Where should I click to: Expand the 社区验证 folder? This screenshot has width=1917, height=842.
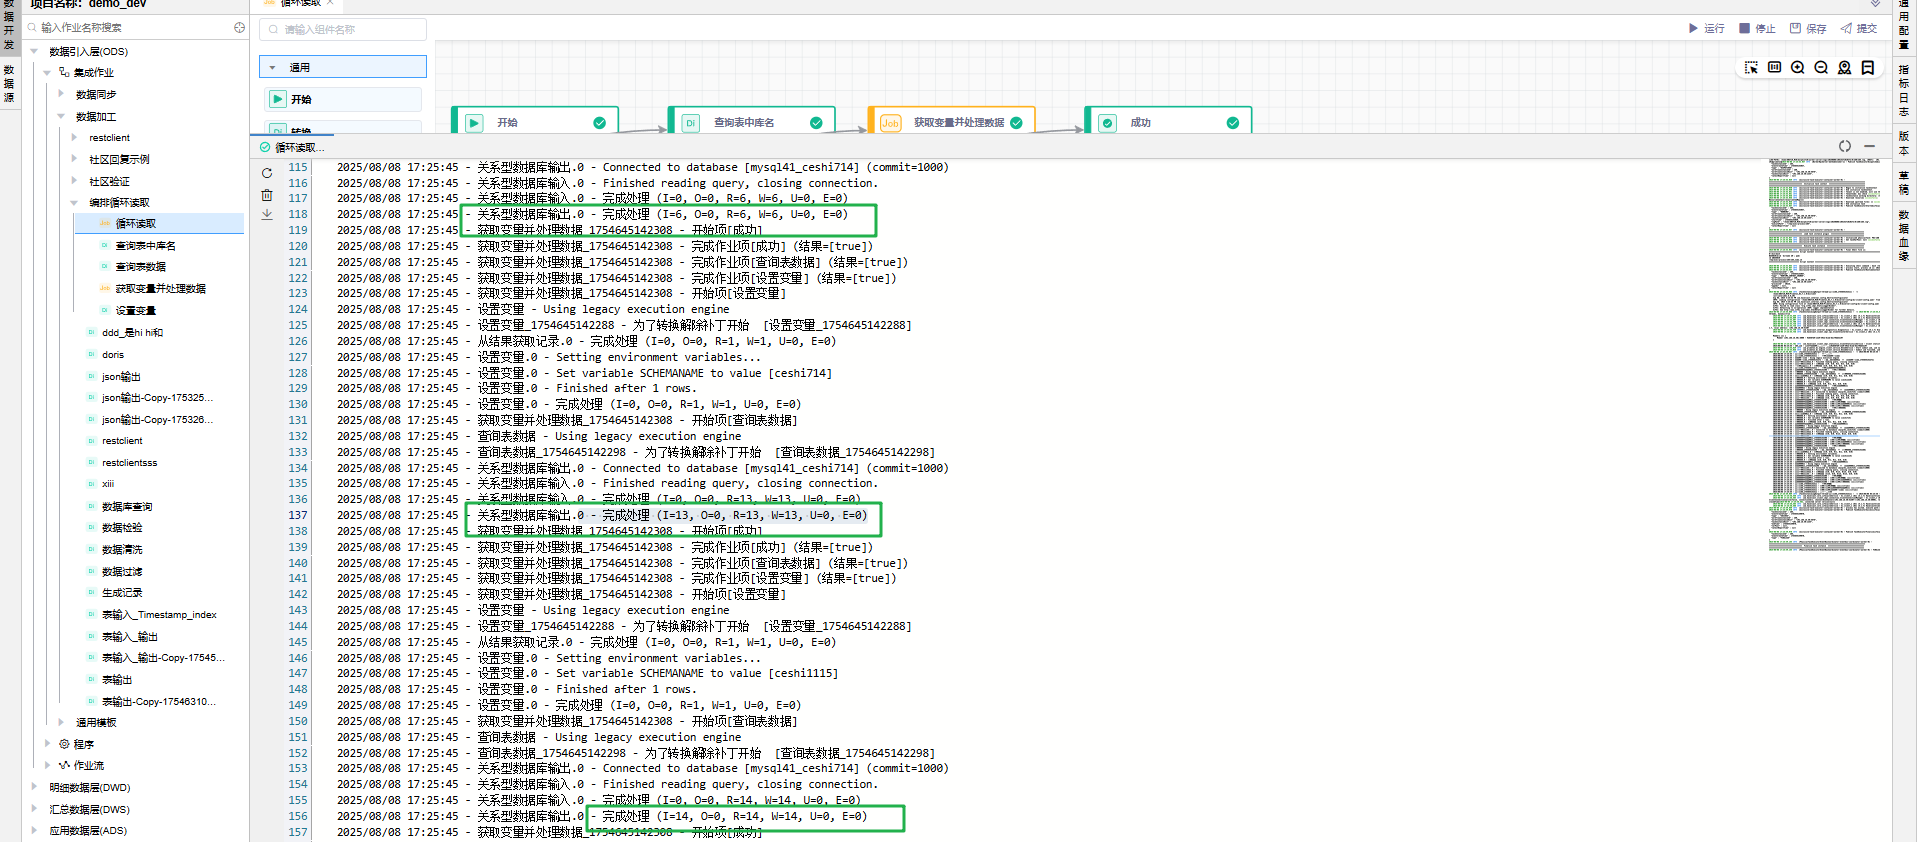pos(74,181)
